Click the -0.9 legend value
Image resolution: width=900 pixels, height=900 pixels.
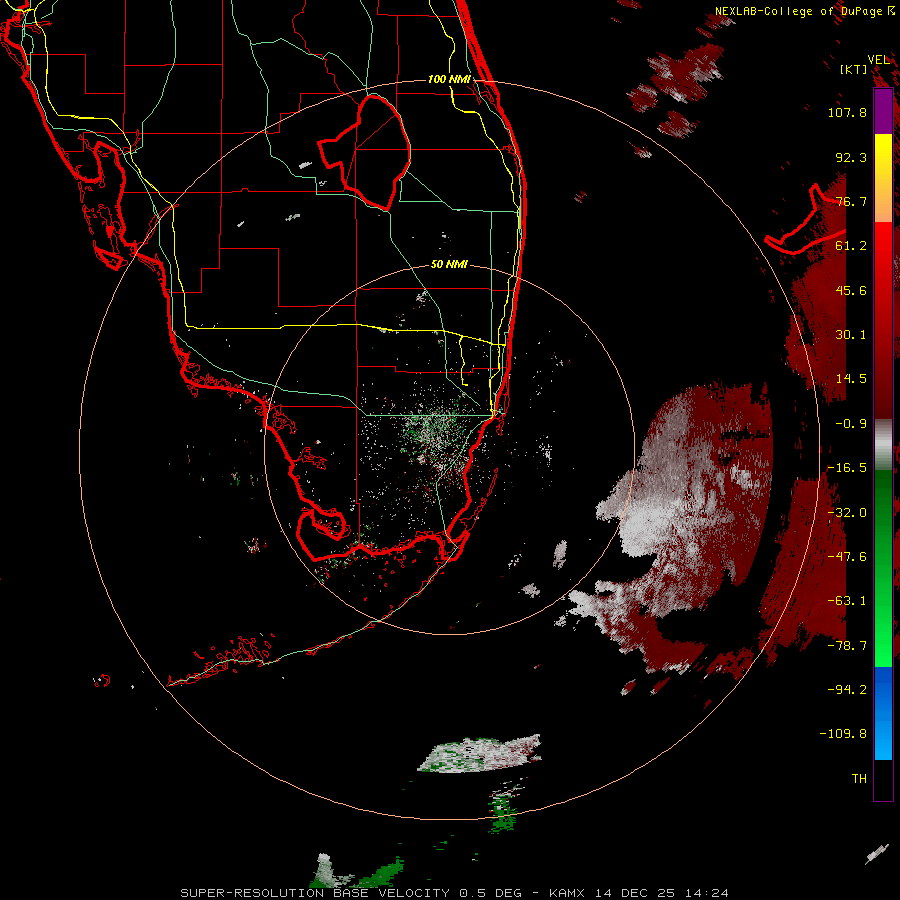[x=851, y=424]
